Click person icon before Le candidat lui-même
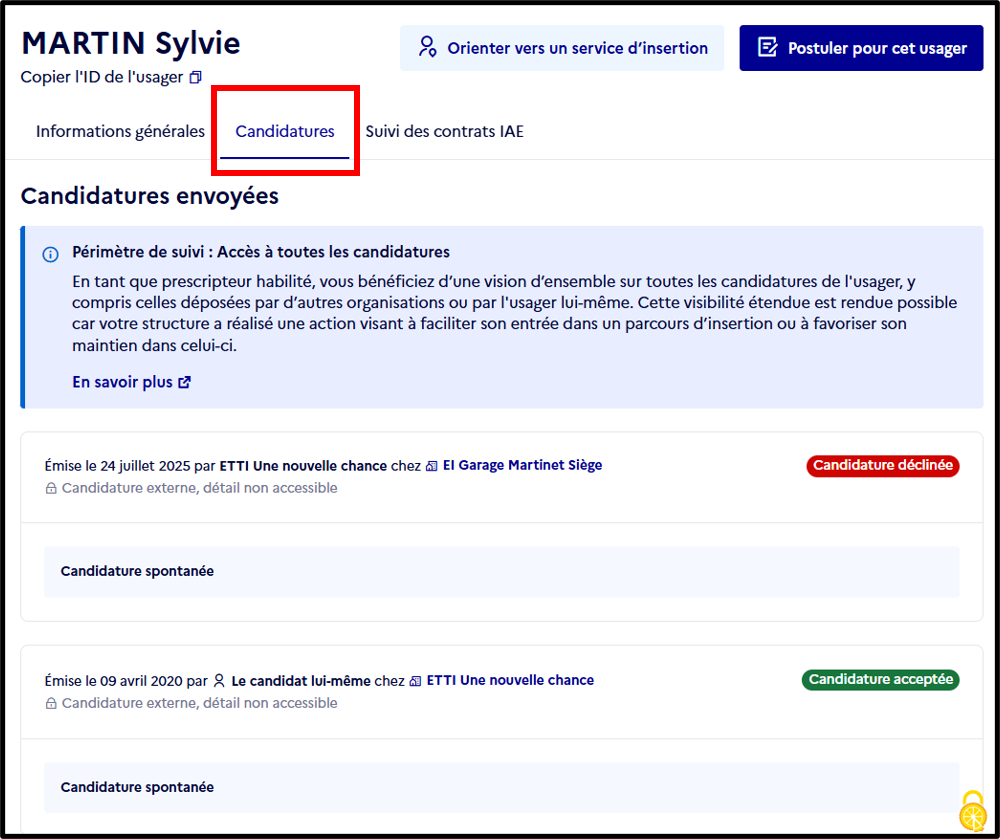Viewport: 1000px width, 839px height. (x=219, y=681)
